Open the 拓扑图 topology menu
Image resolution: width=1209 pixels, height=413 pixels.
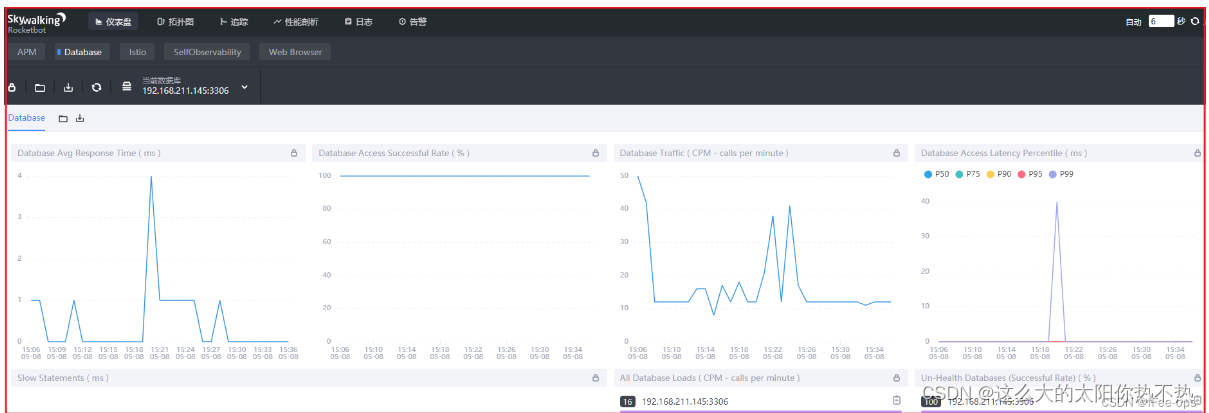(x=175, y=21)
